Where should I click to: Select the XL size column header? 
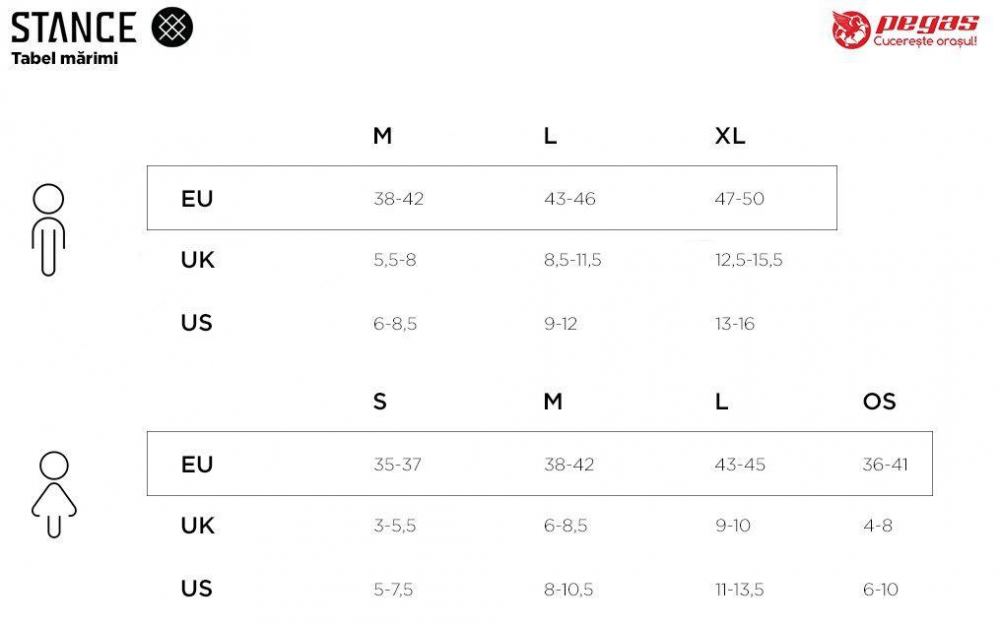click(x=730, y=136)
